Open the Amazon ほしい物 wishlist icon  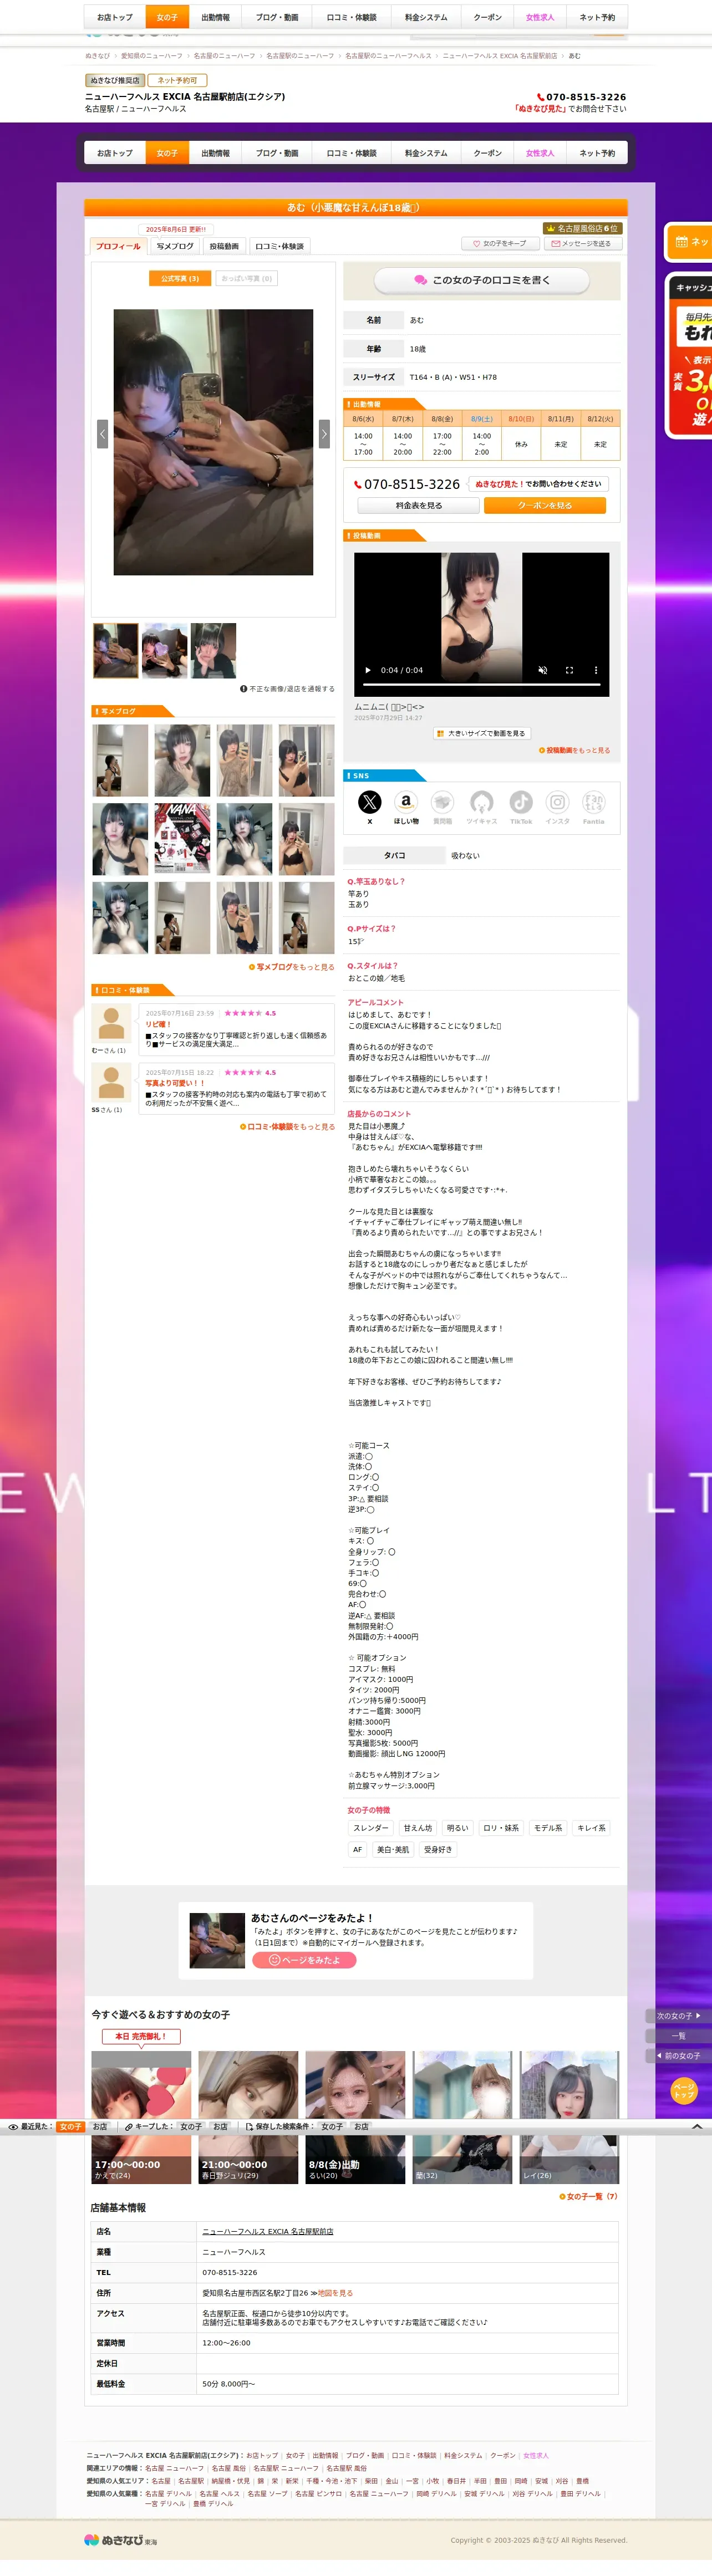tap(406, 801)
